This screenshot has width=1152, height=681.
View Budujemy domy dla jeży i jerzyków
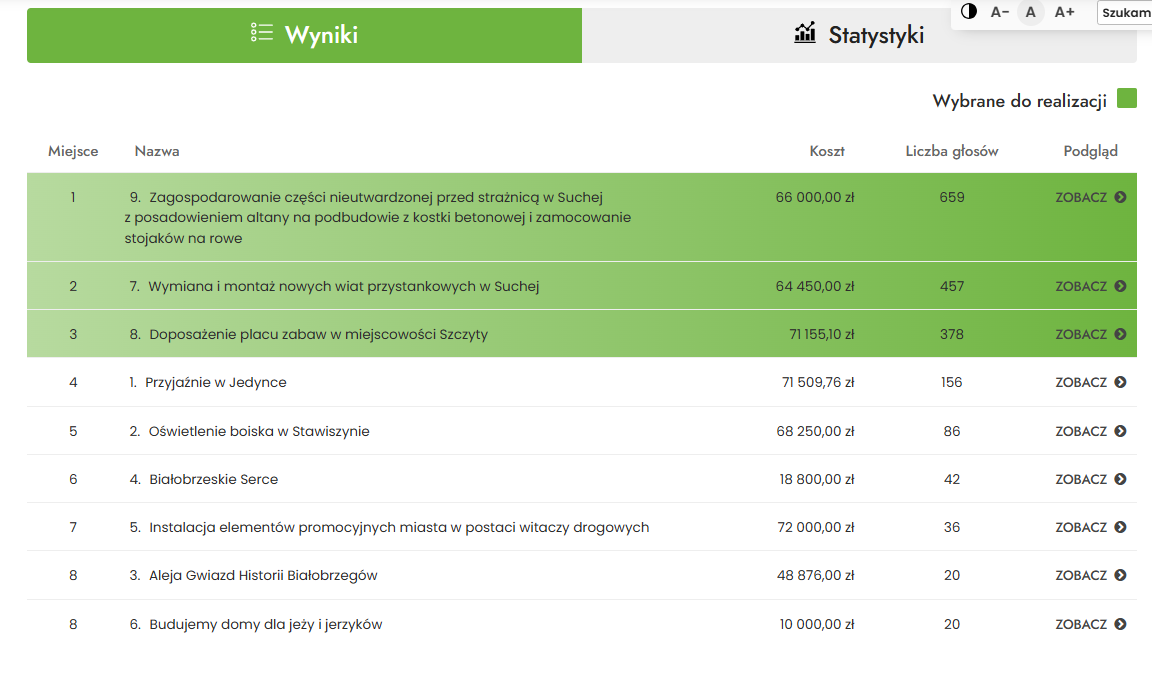[1090, 624]
